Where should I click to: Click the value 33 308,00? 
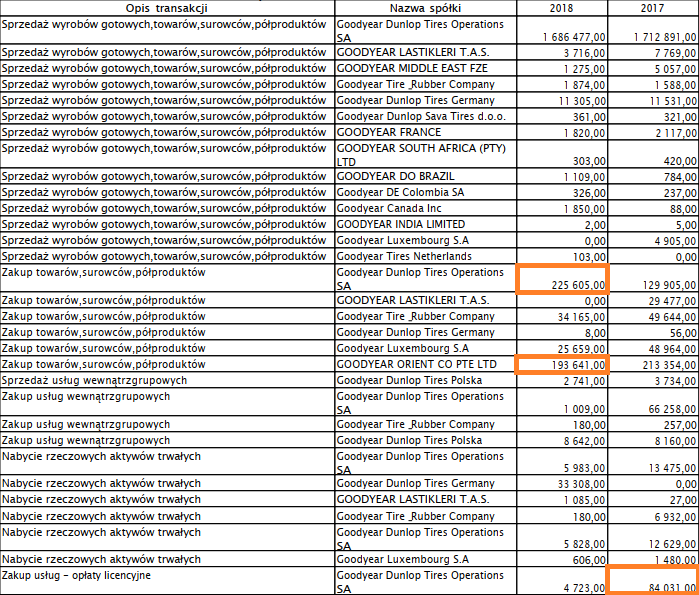coord(582,484)
